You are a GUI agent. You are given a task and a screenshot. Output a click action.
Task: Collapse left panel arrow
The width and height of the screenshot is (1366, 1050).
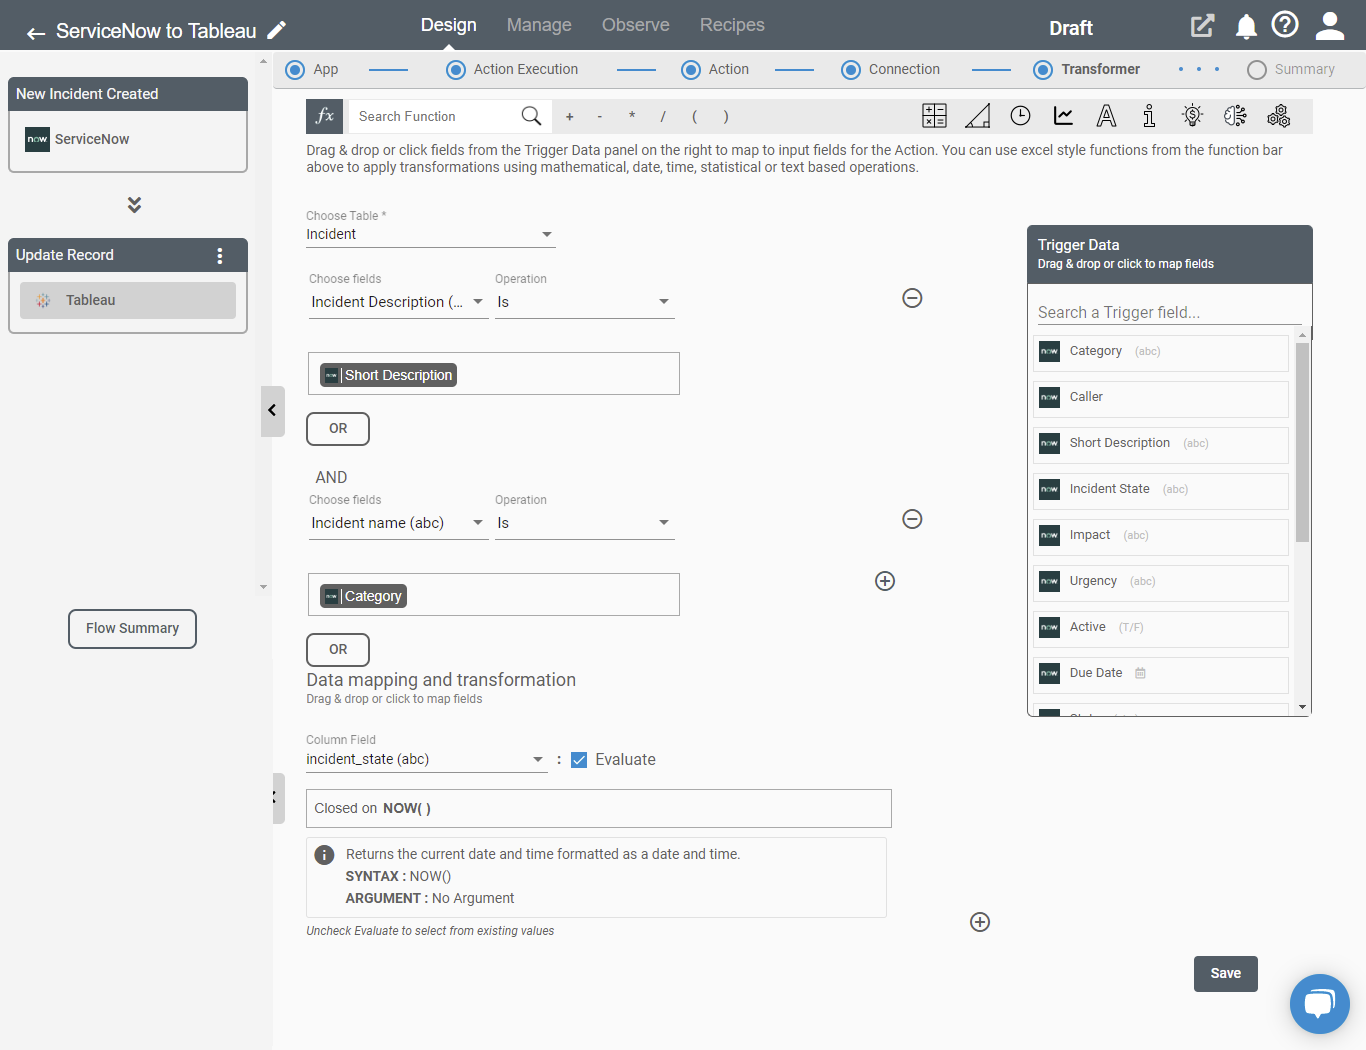point(272,411)
